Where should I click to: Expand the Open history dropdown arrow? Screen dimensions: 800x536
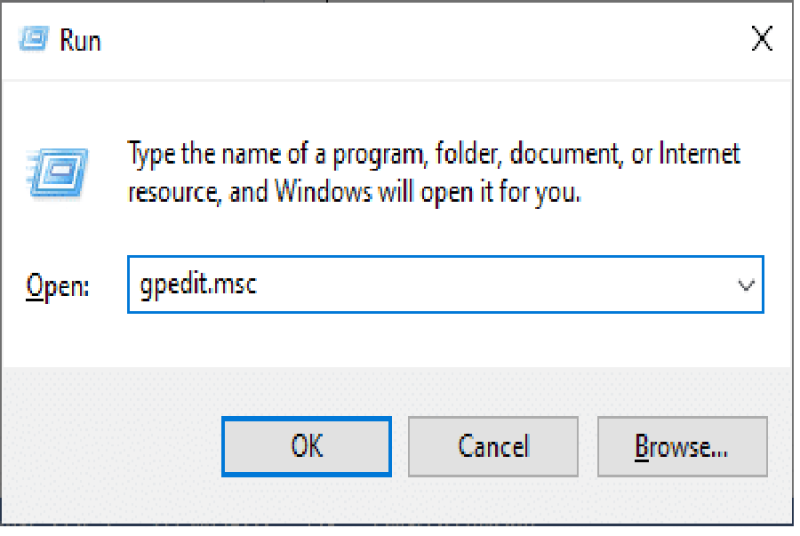pos(746,285)
